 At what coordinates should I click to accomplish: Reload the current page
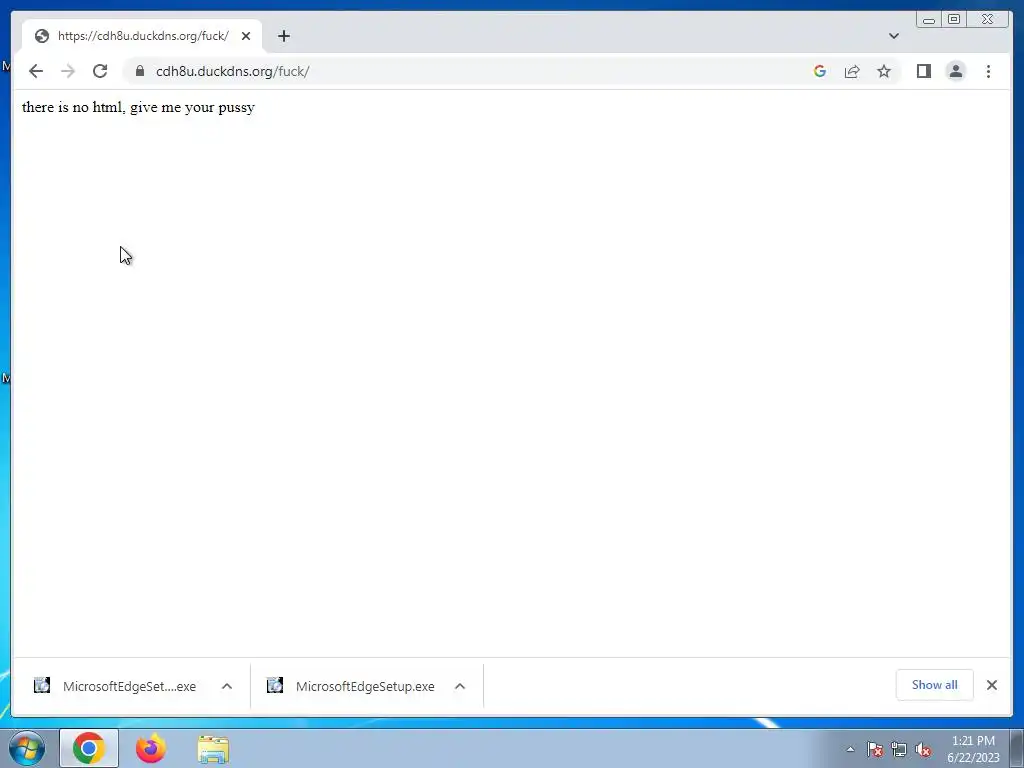click(x=100, y=71)
